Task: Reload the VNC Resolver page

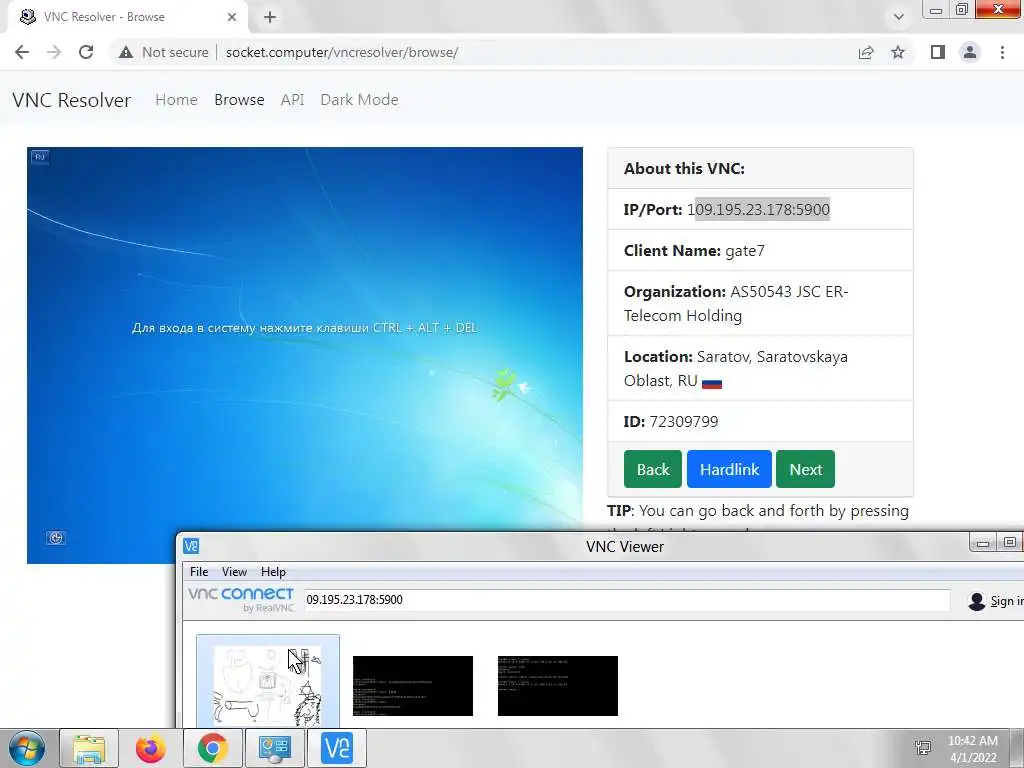Action: pyautogui.click(x=86, y=52)
